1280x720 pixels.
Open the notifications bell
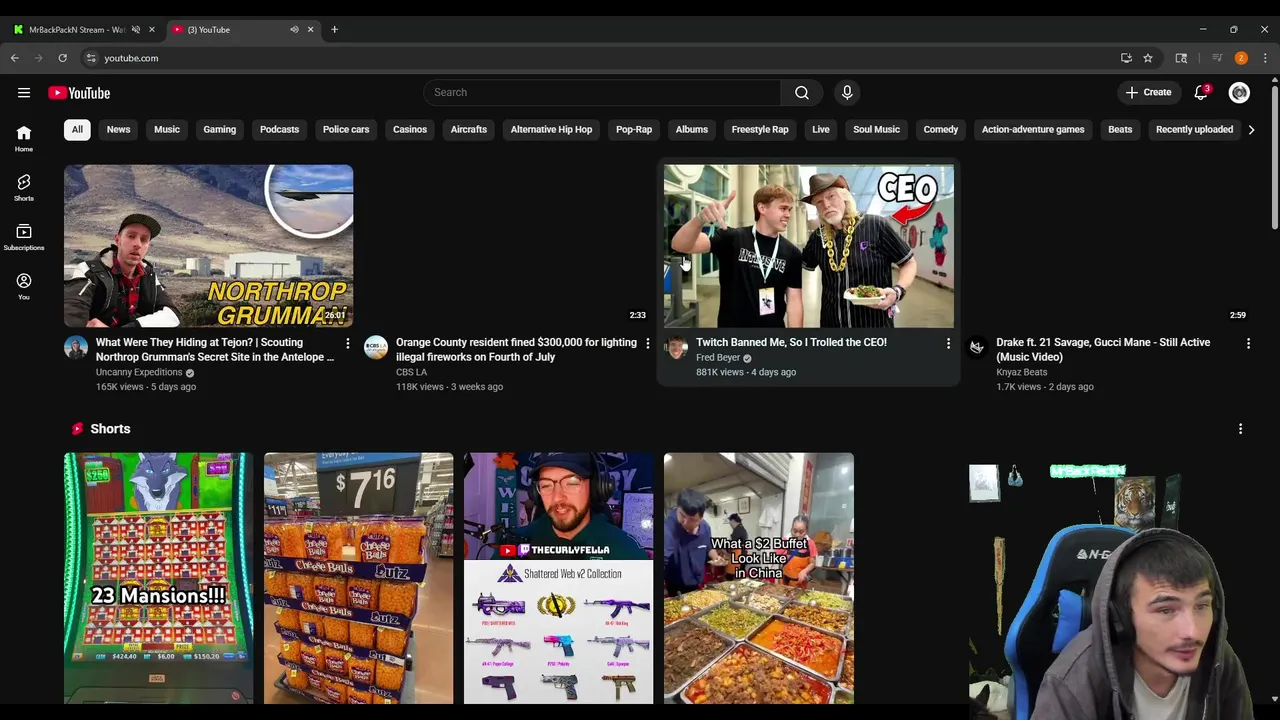pos(1201,93)
